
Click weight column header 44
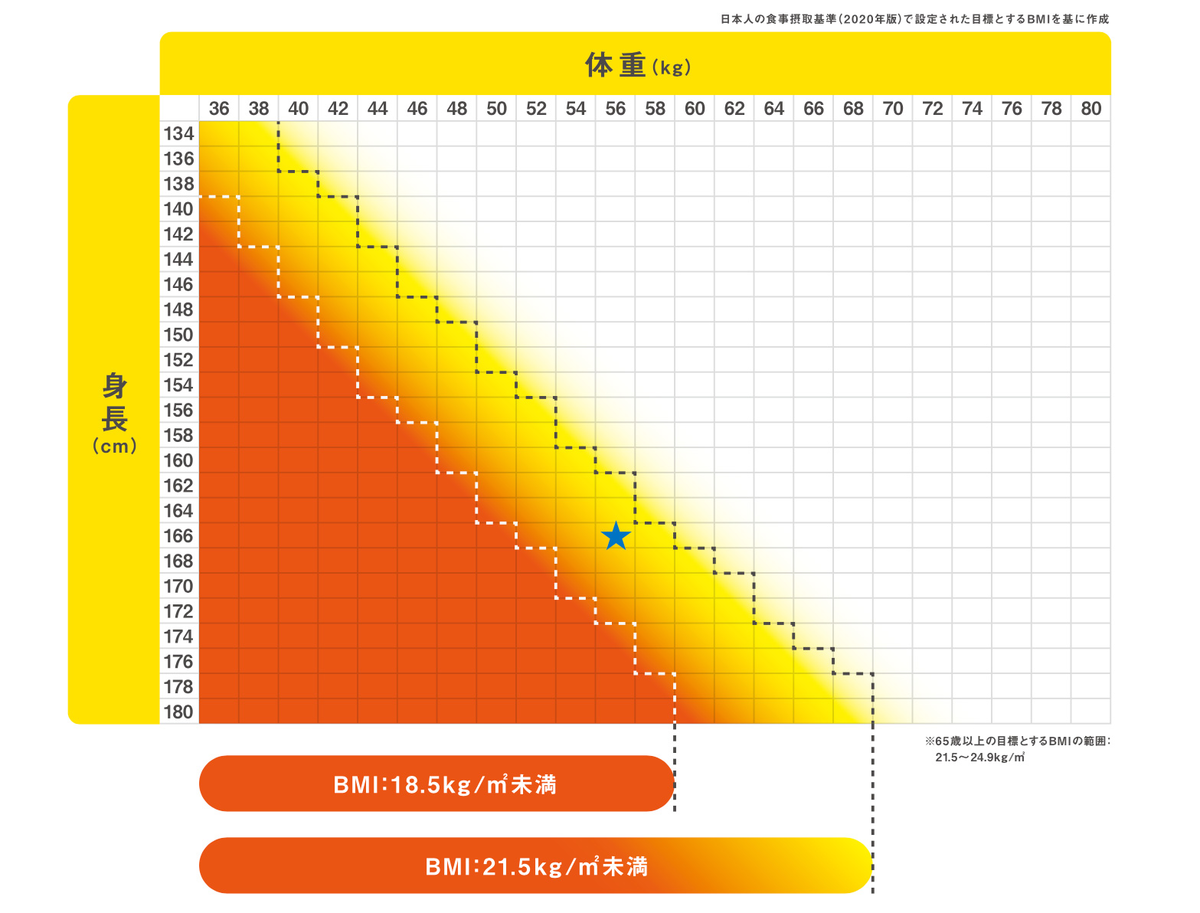tap(377, 108)
